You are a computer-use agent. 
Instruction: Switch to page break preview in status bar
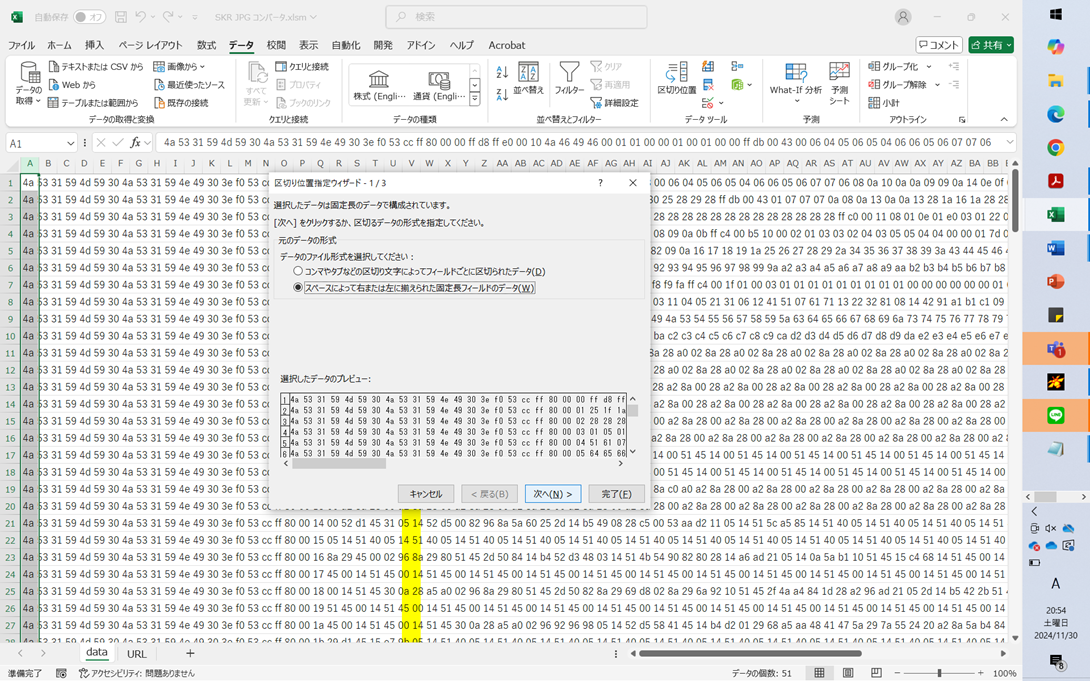pos(877,673)
